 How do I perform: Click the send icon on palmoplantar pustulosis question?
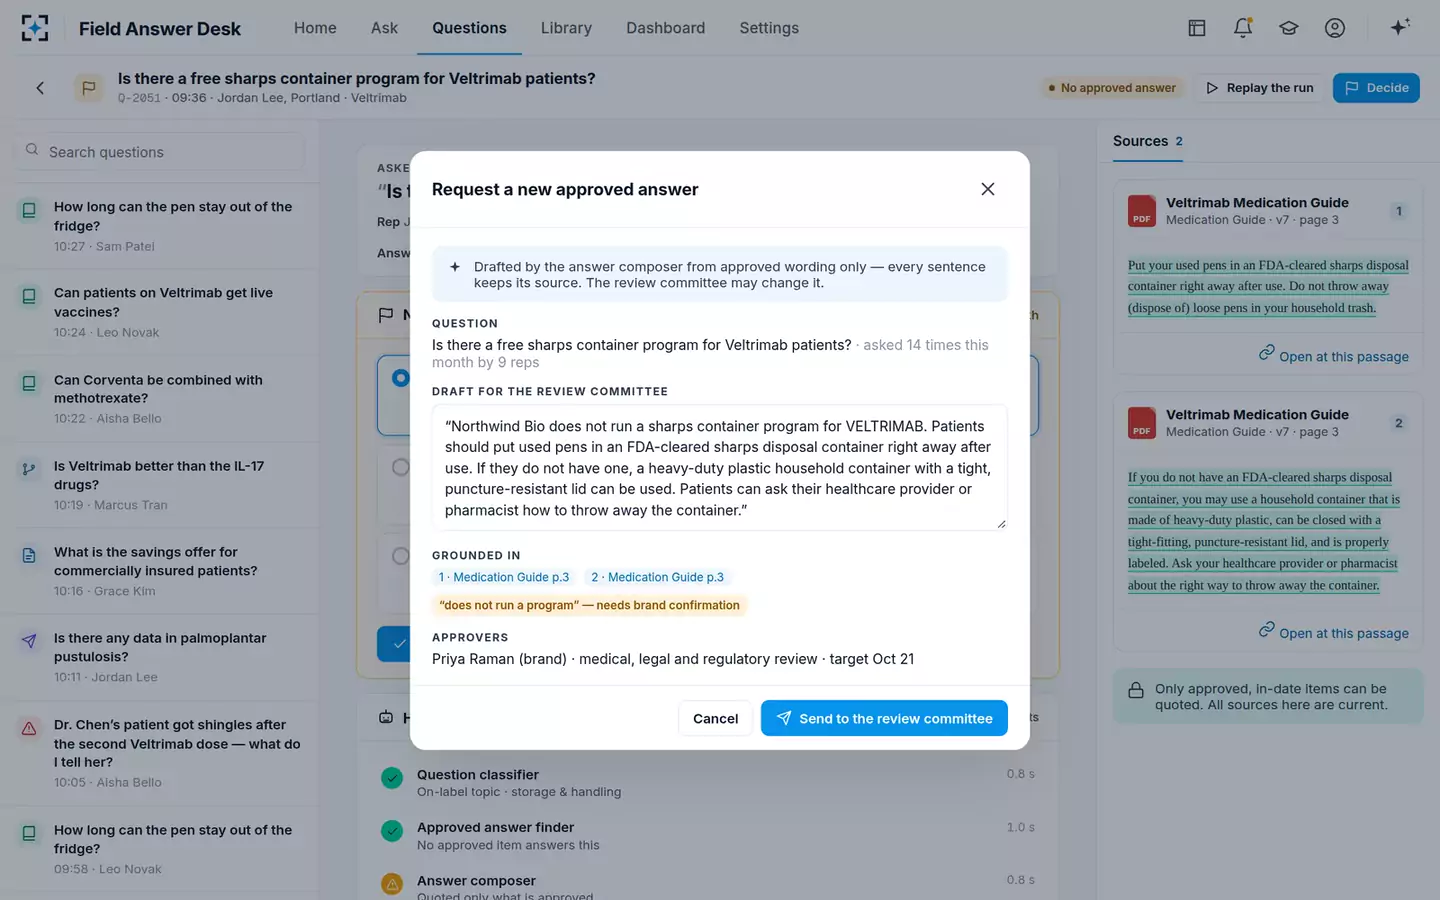[29, 641]
